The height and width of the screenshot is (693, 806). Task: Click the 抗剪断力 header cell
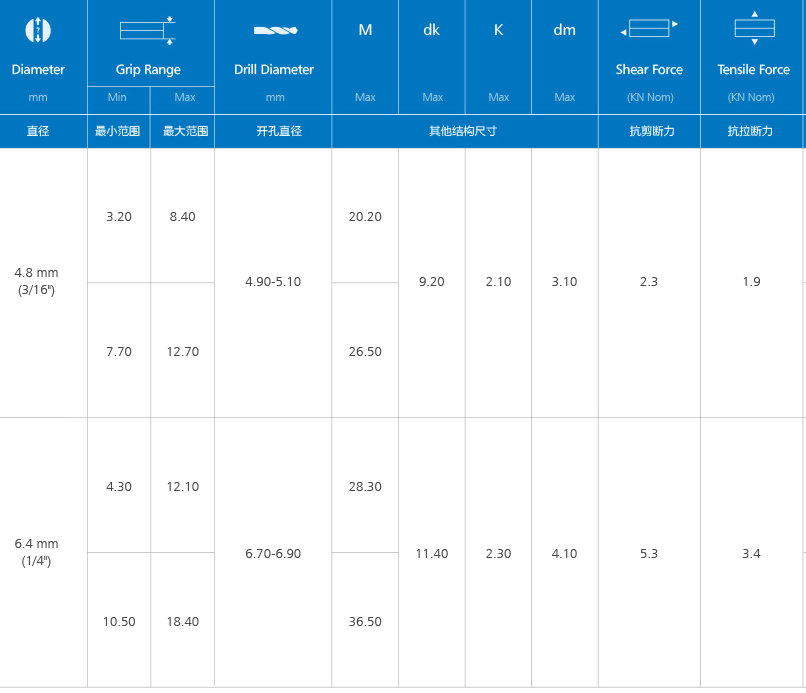(x=649, y=131)
